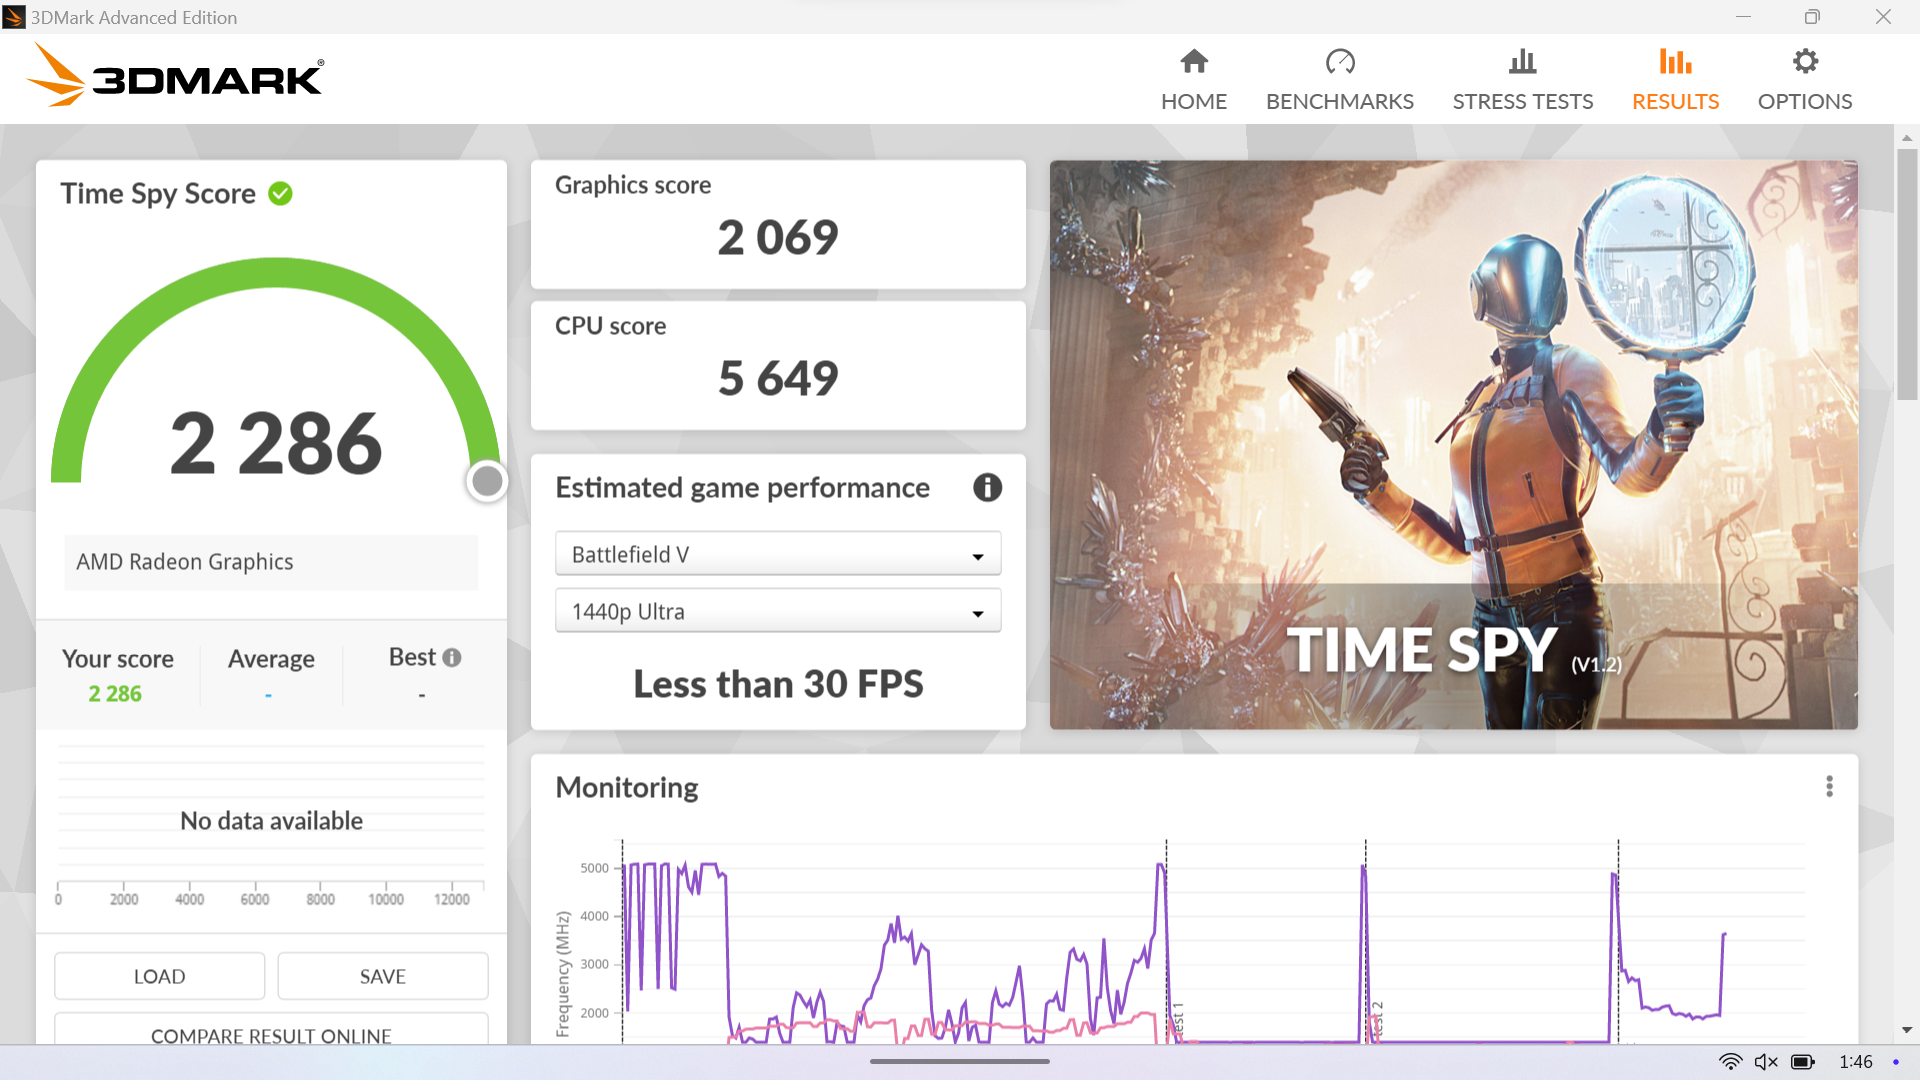
Task: Open the 1440p Ultra resolution dropdown
Action: click(x=778, y=611)
